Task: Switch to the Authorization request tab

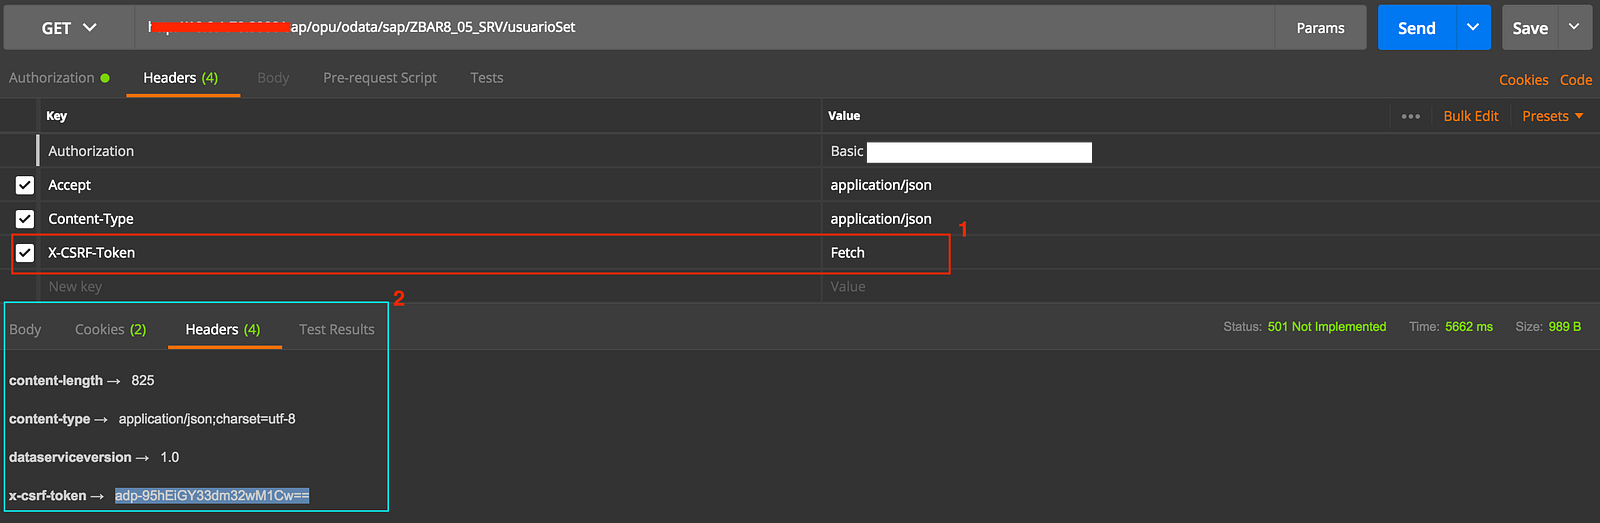Action: pos(52,78)
